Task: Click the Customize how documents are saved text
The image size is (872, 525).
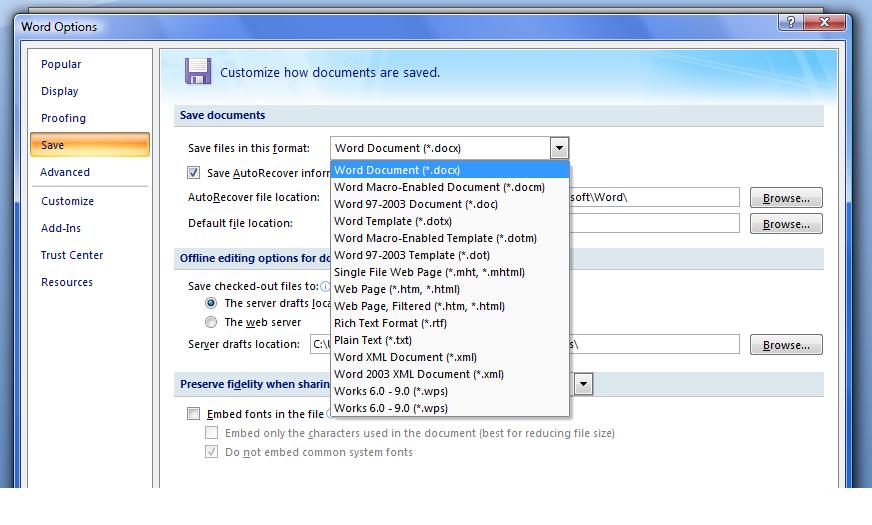Action: (x=330, y=72)
